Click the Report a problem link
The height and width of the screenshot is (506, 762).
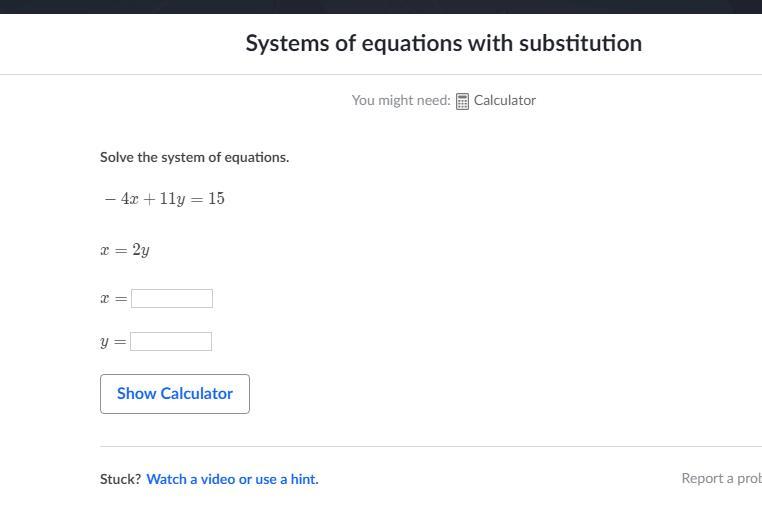pos(721,478)
